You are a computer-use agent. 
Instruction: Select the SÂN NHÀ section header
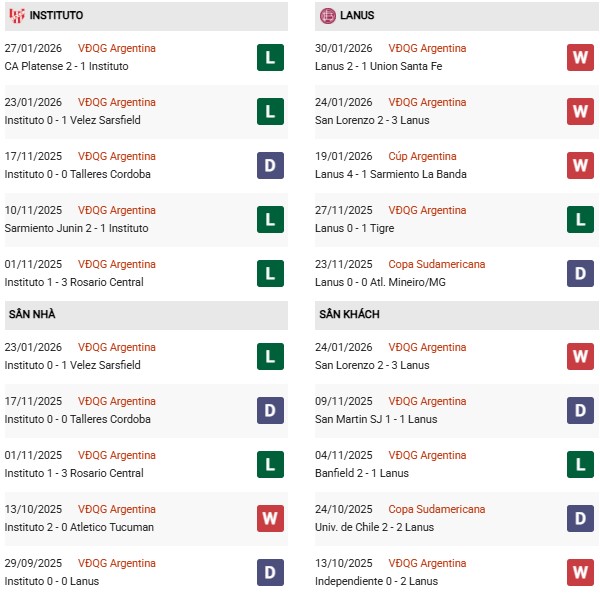32,314
